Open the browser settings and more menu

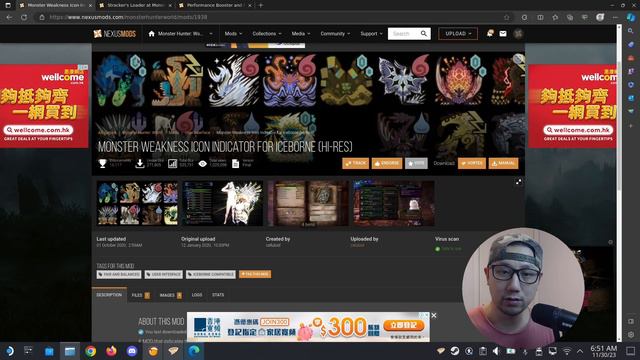[x=615, y=18]
